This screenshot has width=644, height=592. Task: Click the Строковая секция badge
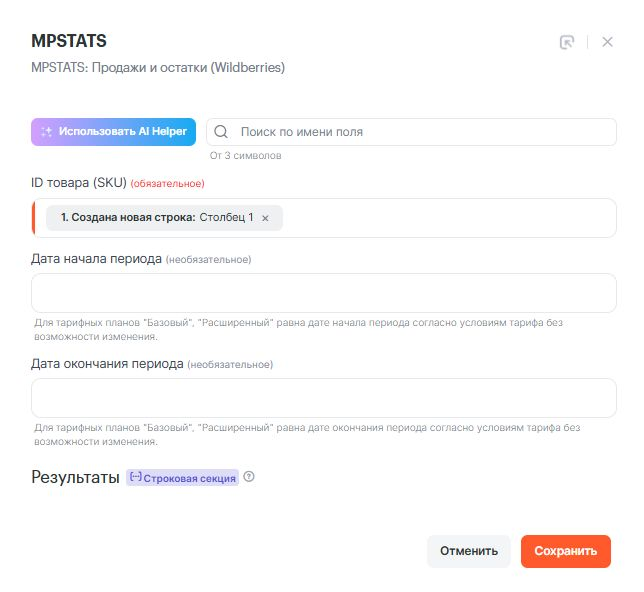pos(183,478)
